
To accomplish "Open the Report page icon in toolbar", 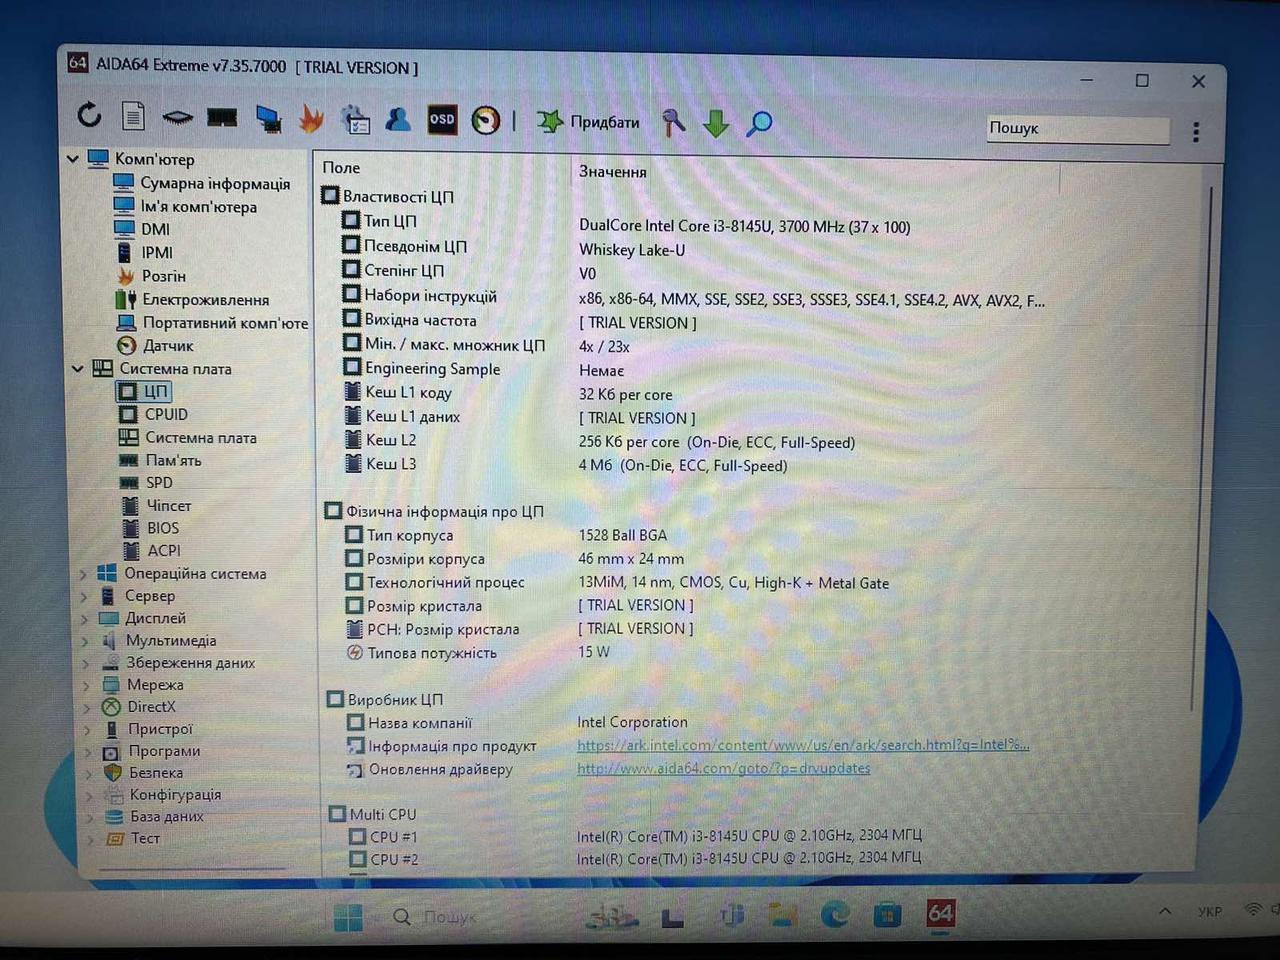I will 133,116.
